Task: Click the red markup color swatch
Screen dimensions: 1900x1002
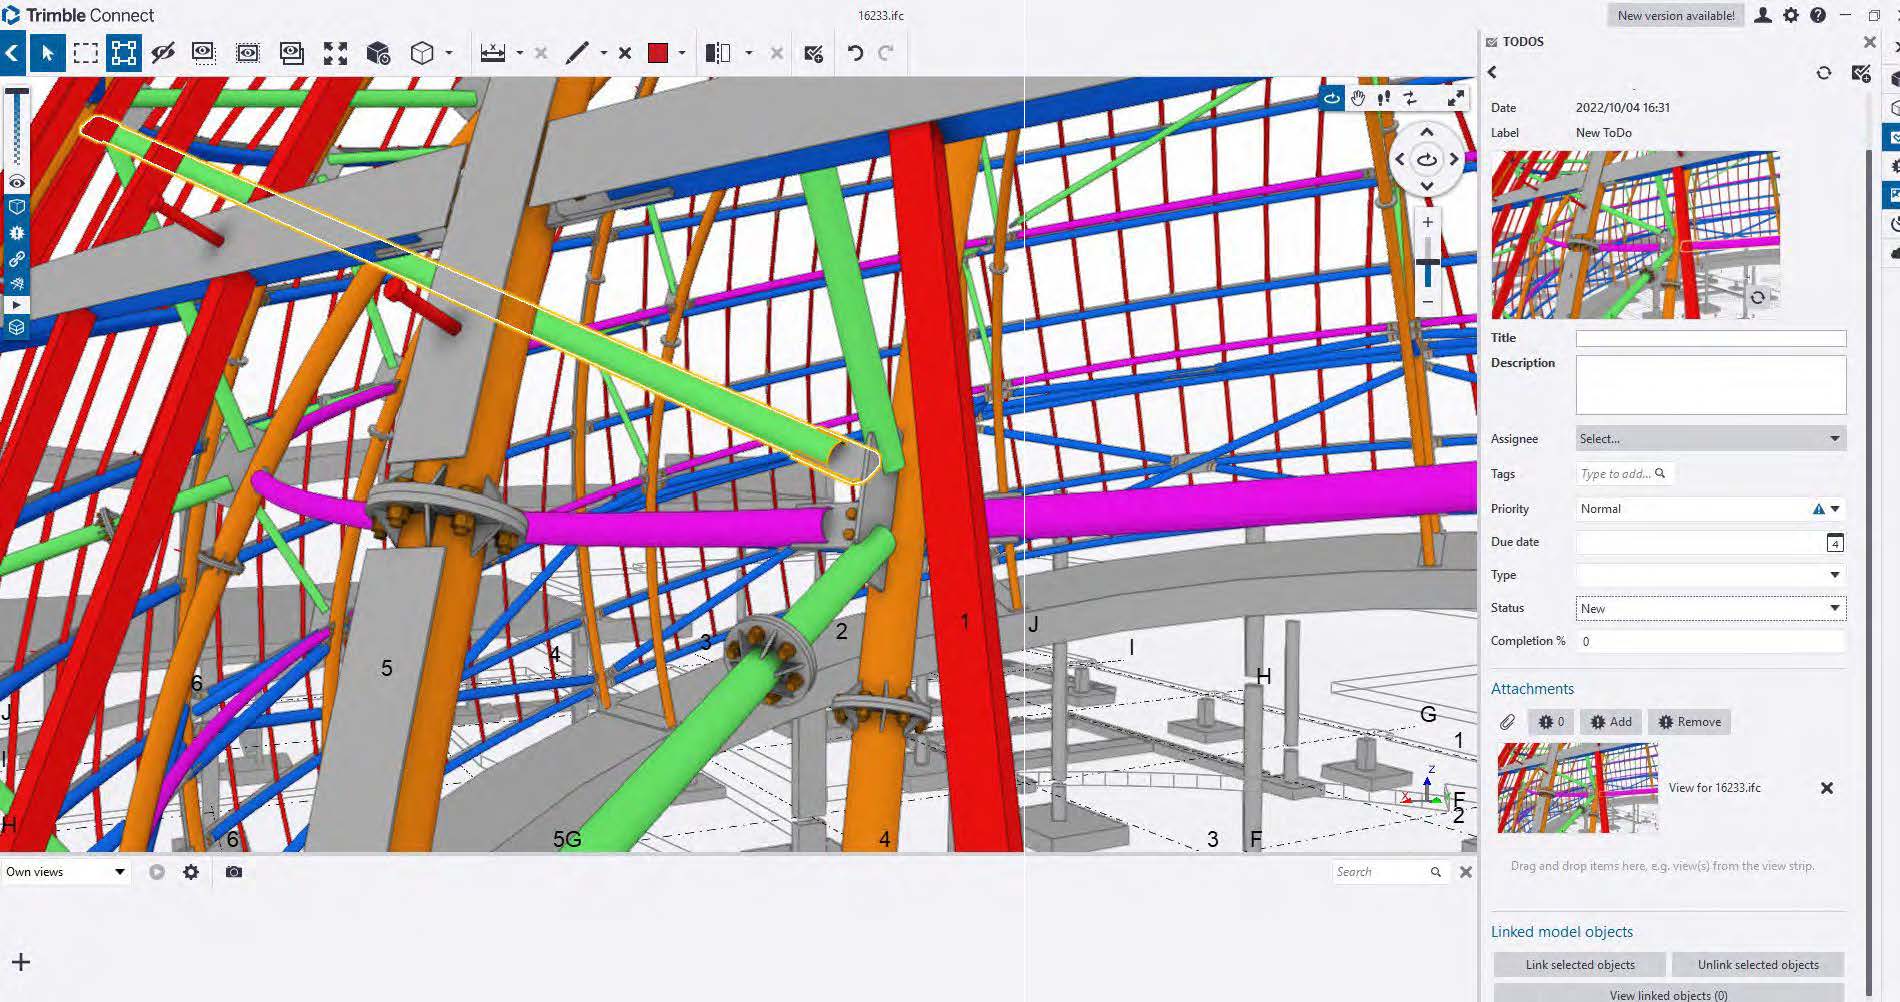Action: (x=658, y=54)
